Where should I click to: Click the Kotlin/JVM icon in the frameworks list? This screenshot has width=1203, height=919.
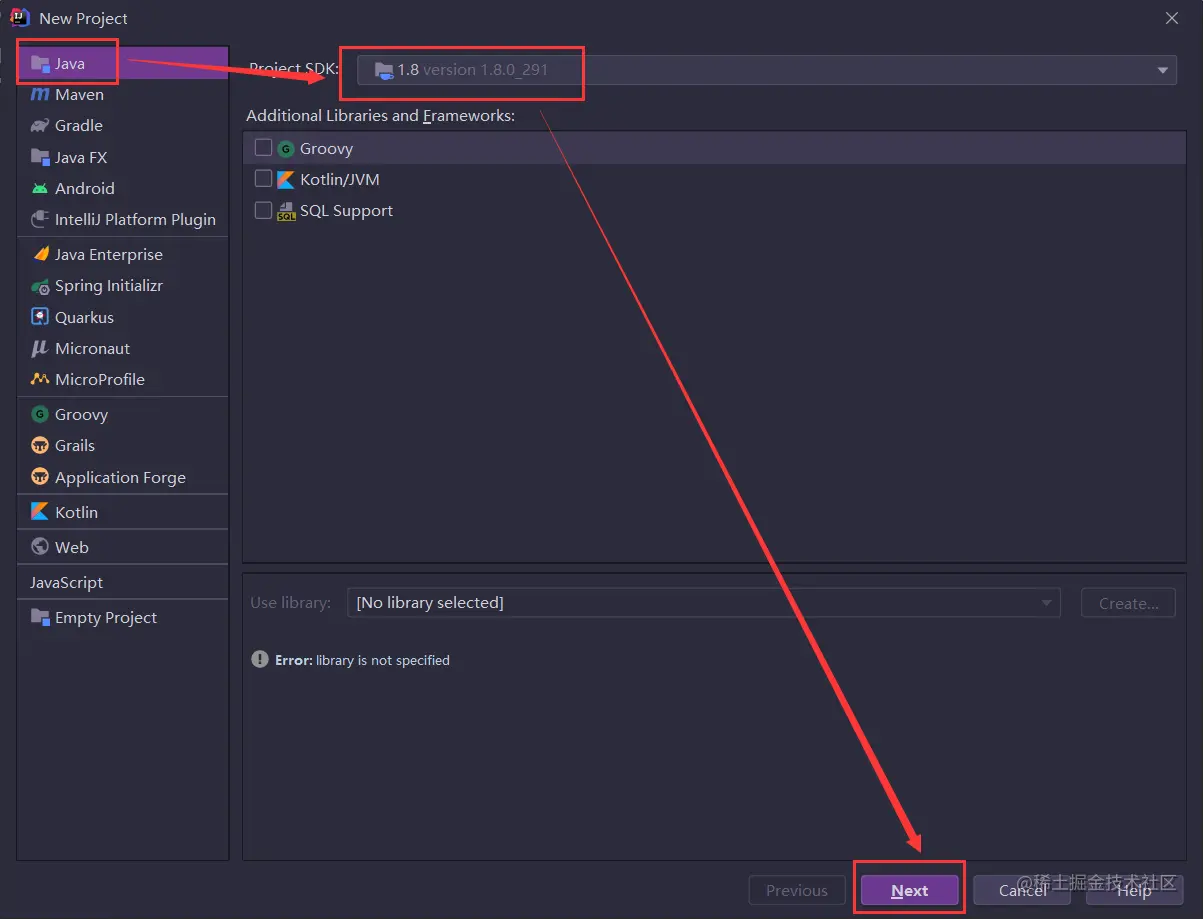coord(286,180)
